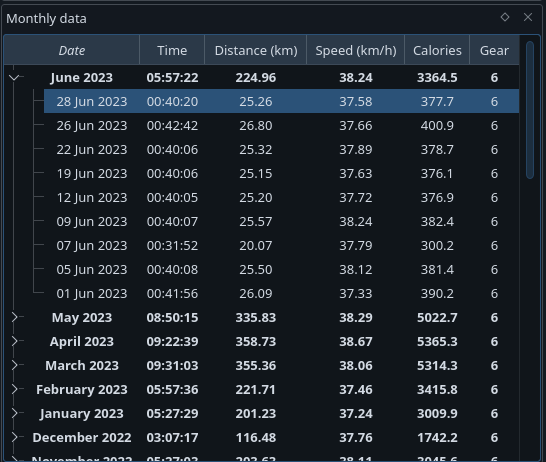
Task: Expand the March 2023 month group
Action: pyautogui.click(x=14, y=366)
